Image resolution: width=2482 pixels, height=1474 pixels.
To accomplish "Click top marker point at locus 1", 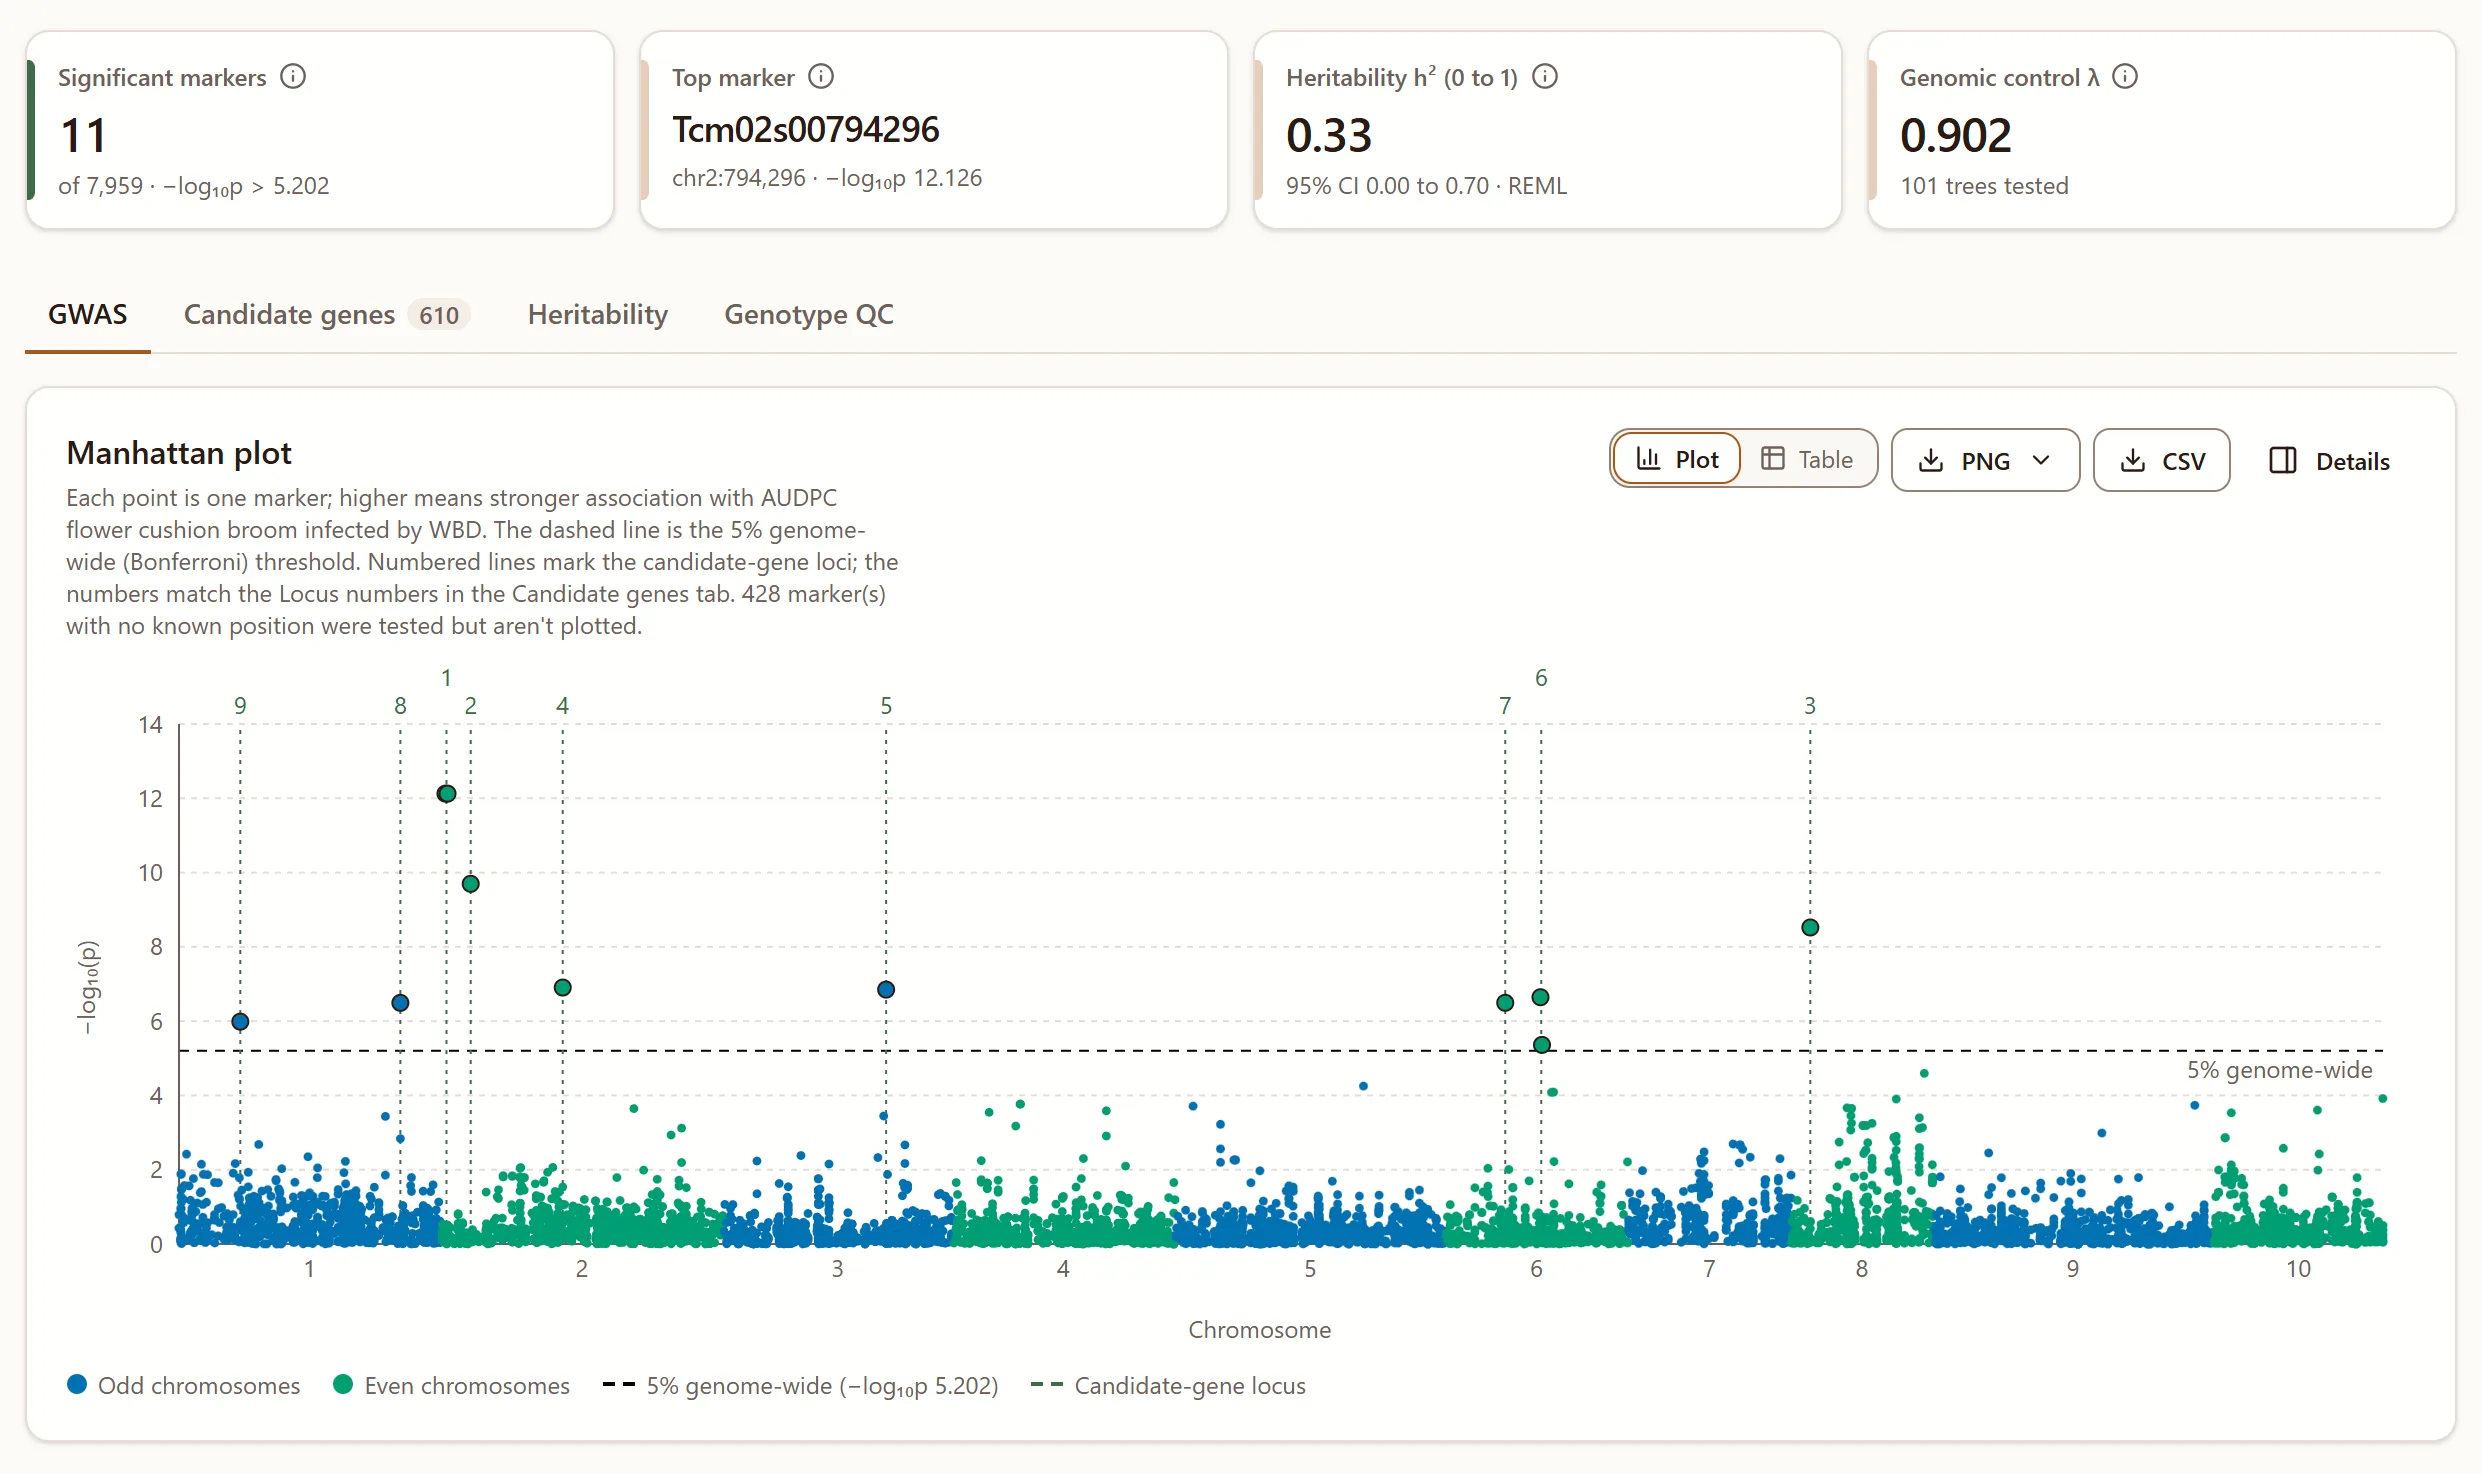I will tap(447, 794).
